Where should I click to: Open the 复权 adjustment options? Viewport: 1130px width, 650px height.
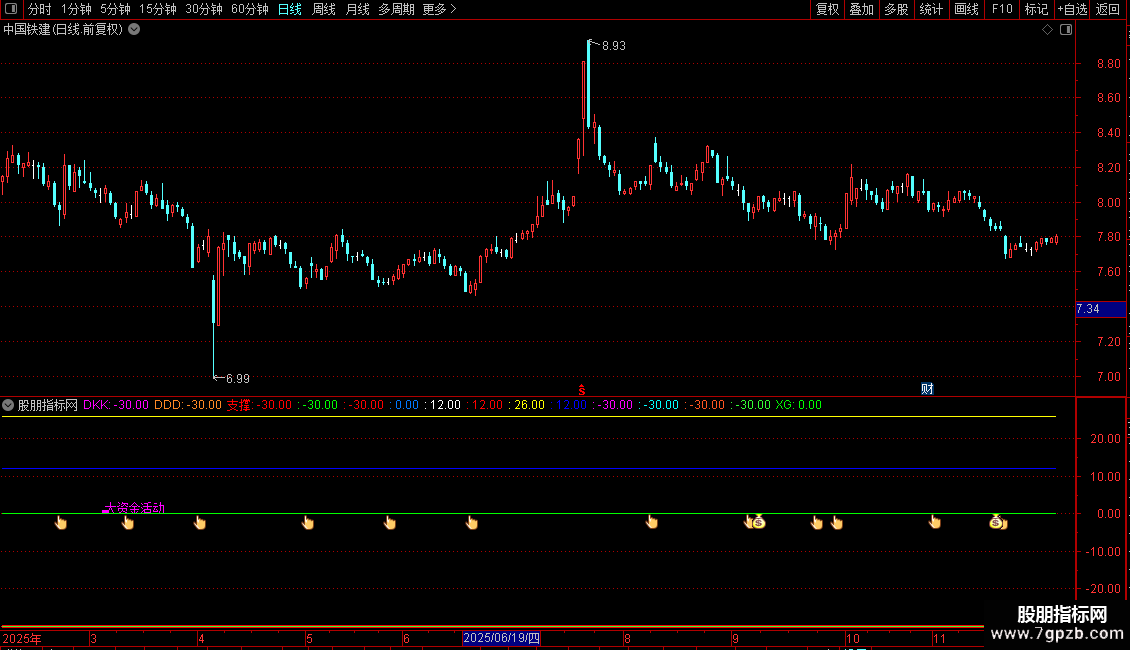pyautogui.click(x=827, y=9)
